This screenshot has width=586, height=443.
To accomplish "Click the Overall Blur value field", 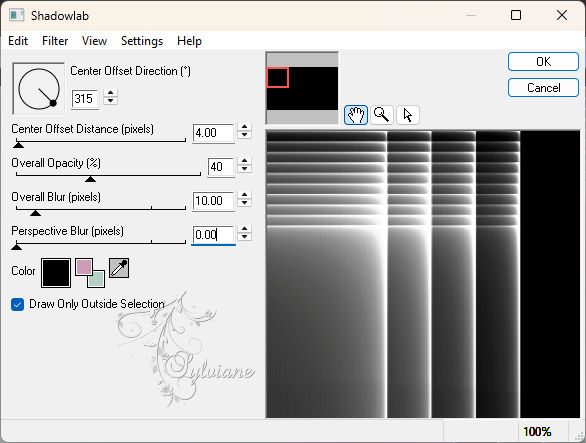I will pos(213,201).
